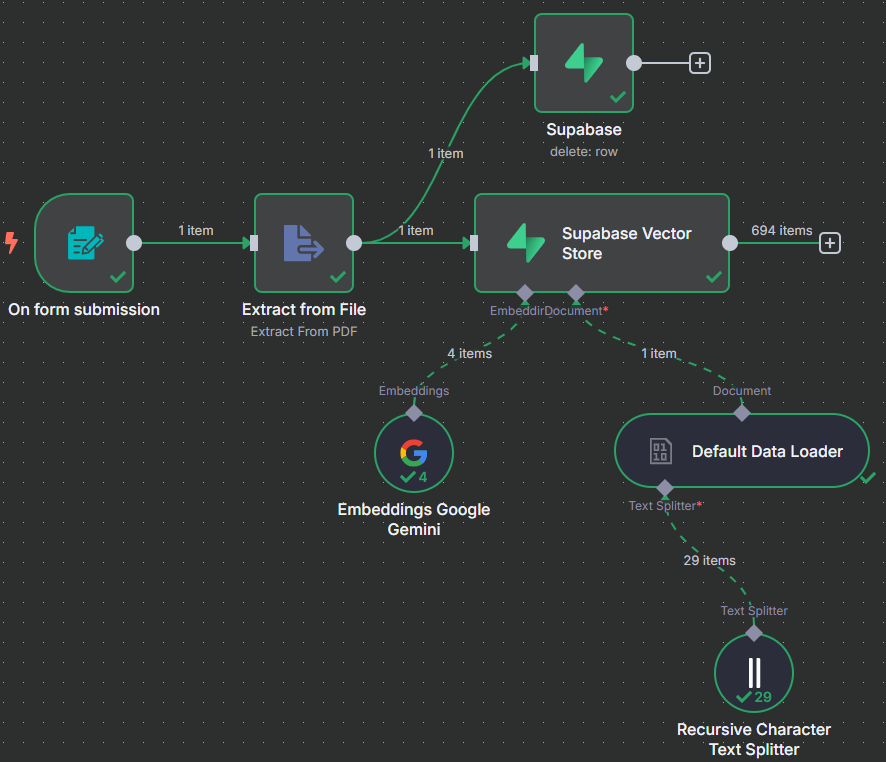Click the Vector Store Embedding input diamond
The image size is (886, 762).
[x=525, y=293]
